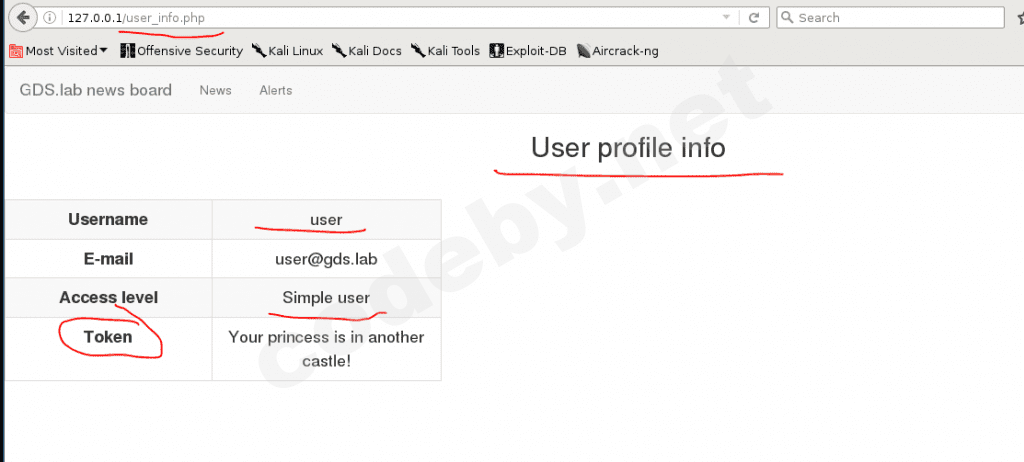Open the Offensive Security bookmark
Image resolution: width=1024 pixels, height=462 pixels.
[182, 50]
